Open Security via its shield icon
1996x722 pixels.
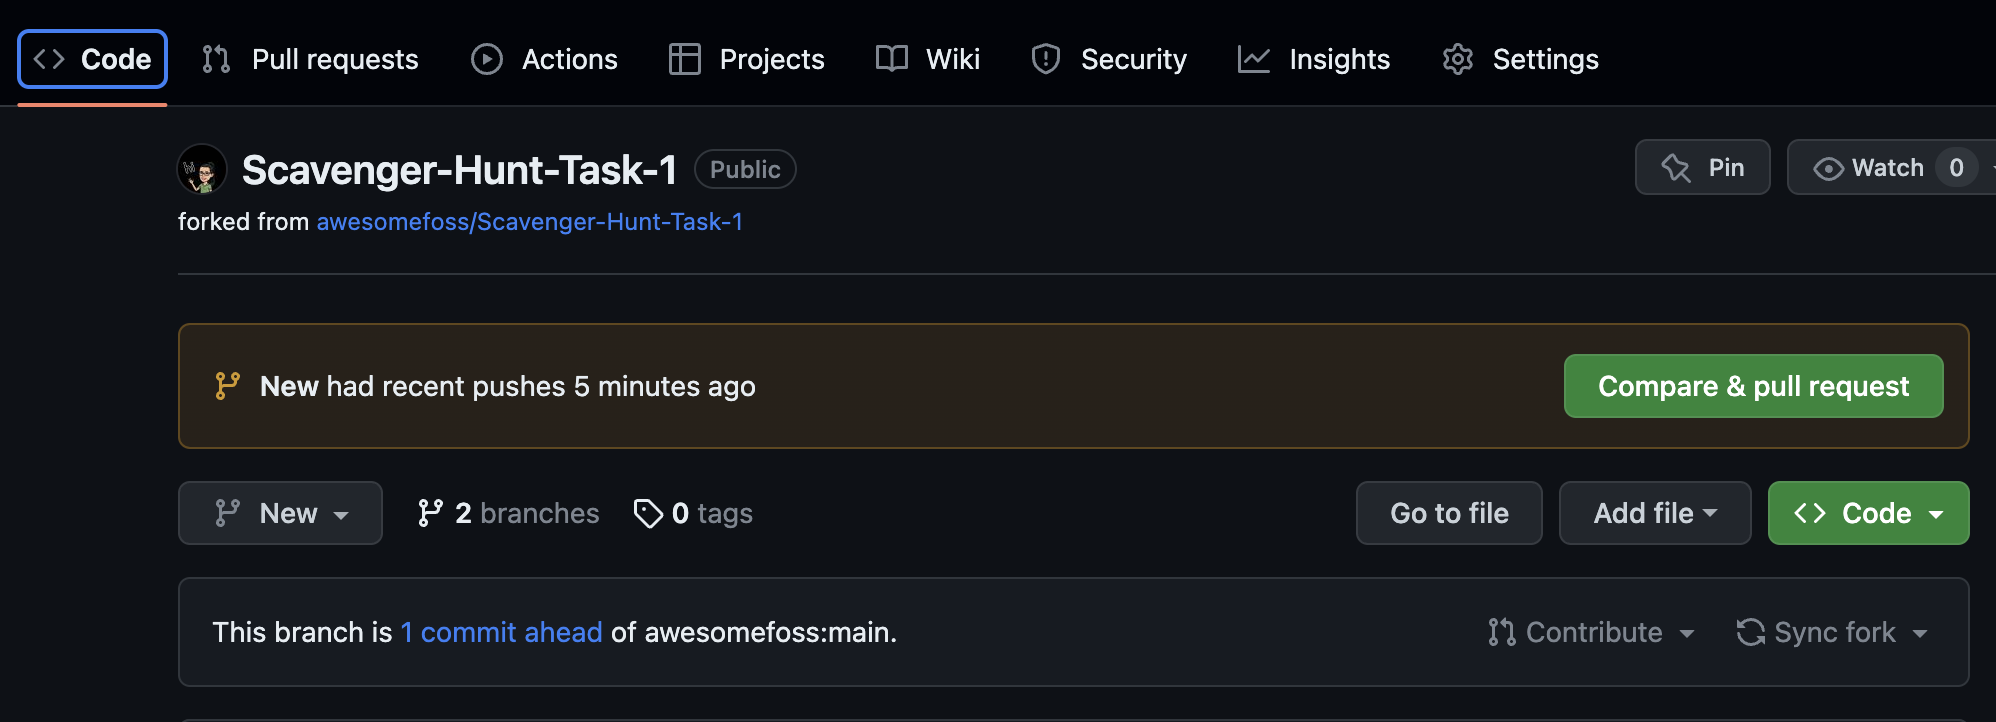[x=1046, y=59]
